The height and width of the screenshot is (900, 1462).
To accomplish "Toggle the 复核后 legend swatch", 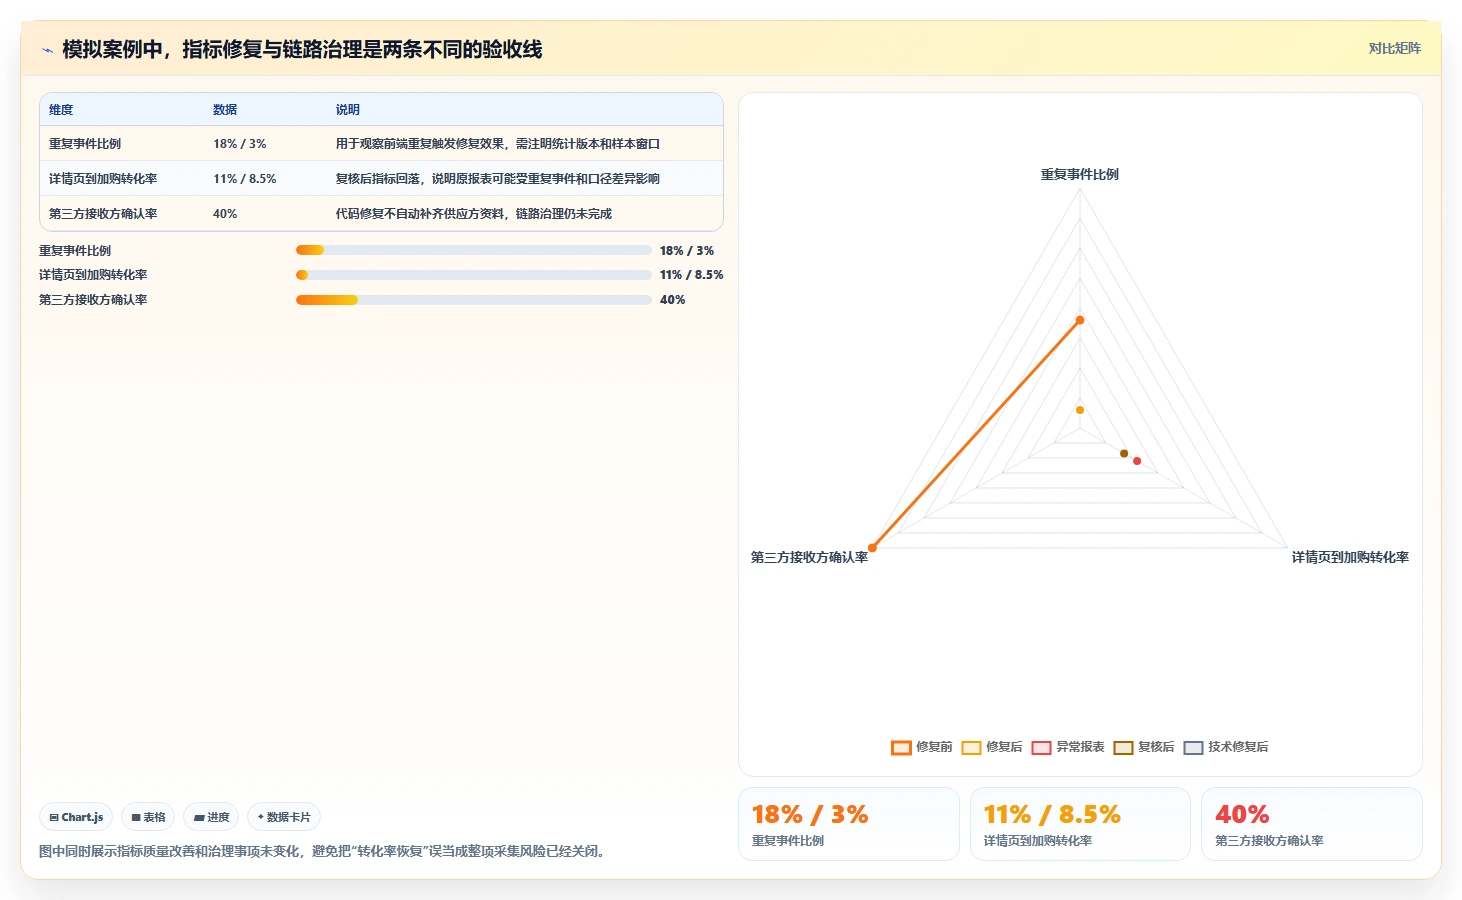I will (1123, 747).
